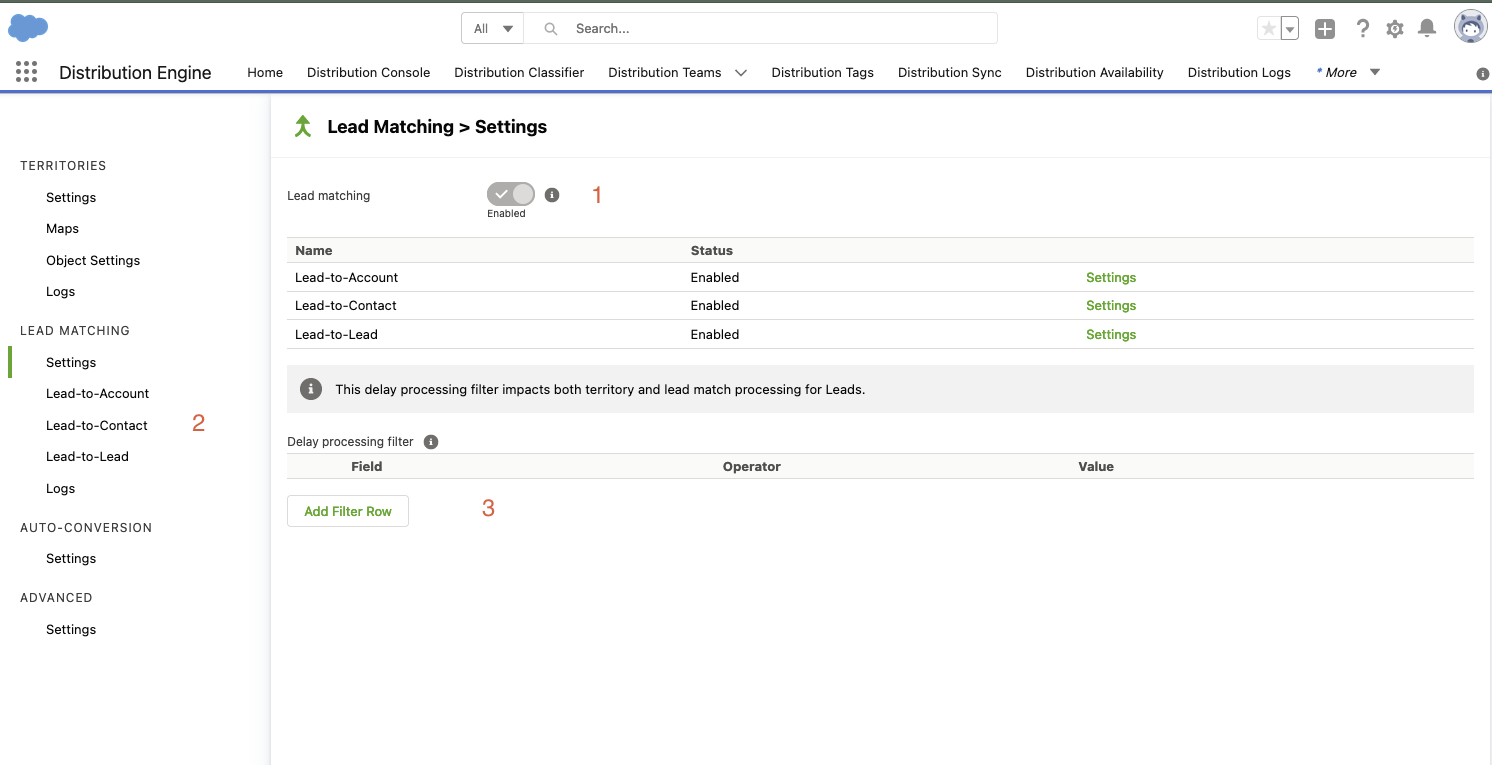1492x765 pixels.
Task: Select Lead Matching Settings in sidebar
Action: 71,362
